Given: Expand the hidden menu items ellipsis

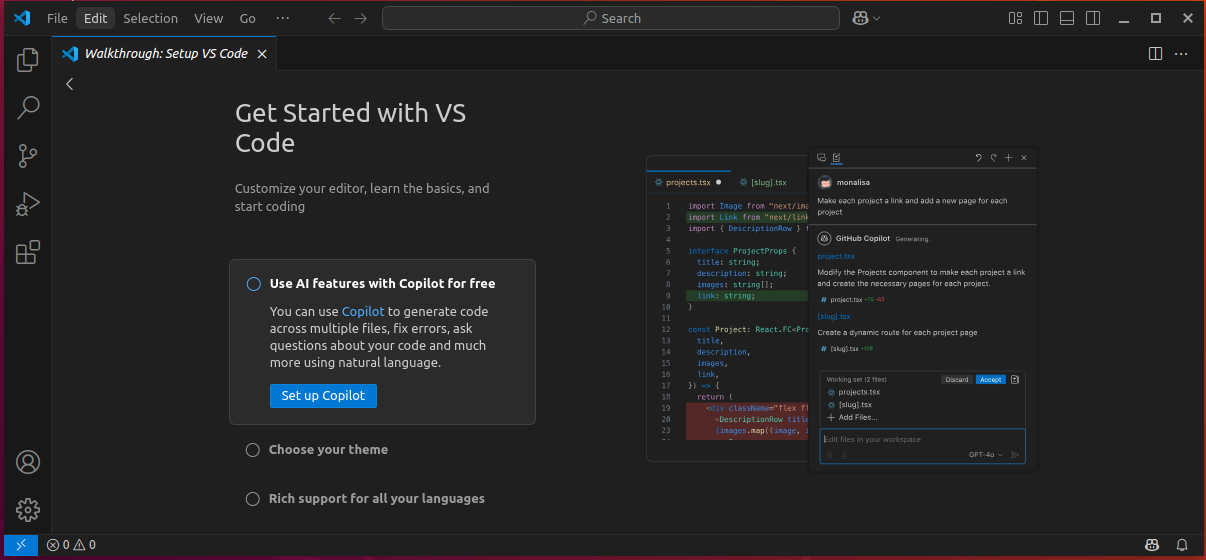Looking at the screenshot, I should coord(282,18).
